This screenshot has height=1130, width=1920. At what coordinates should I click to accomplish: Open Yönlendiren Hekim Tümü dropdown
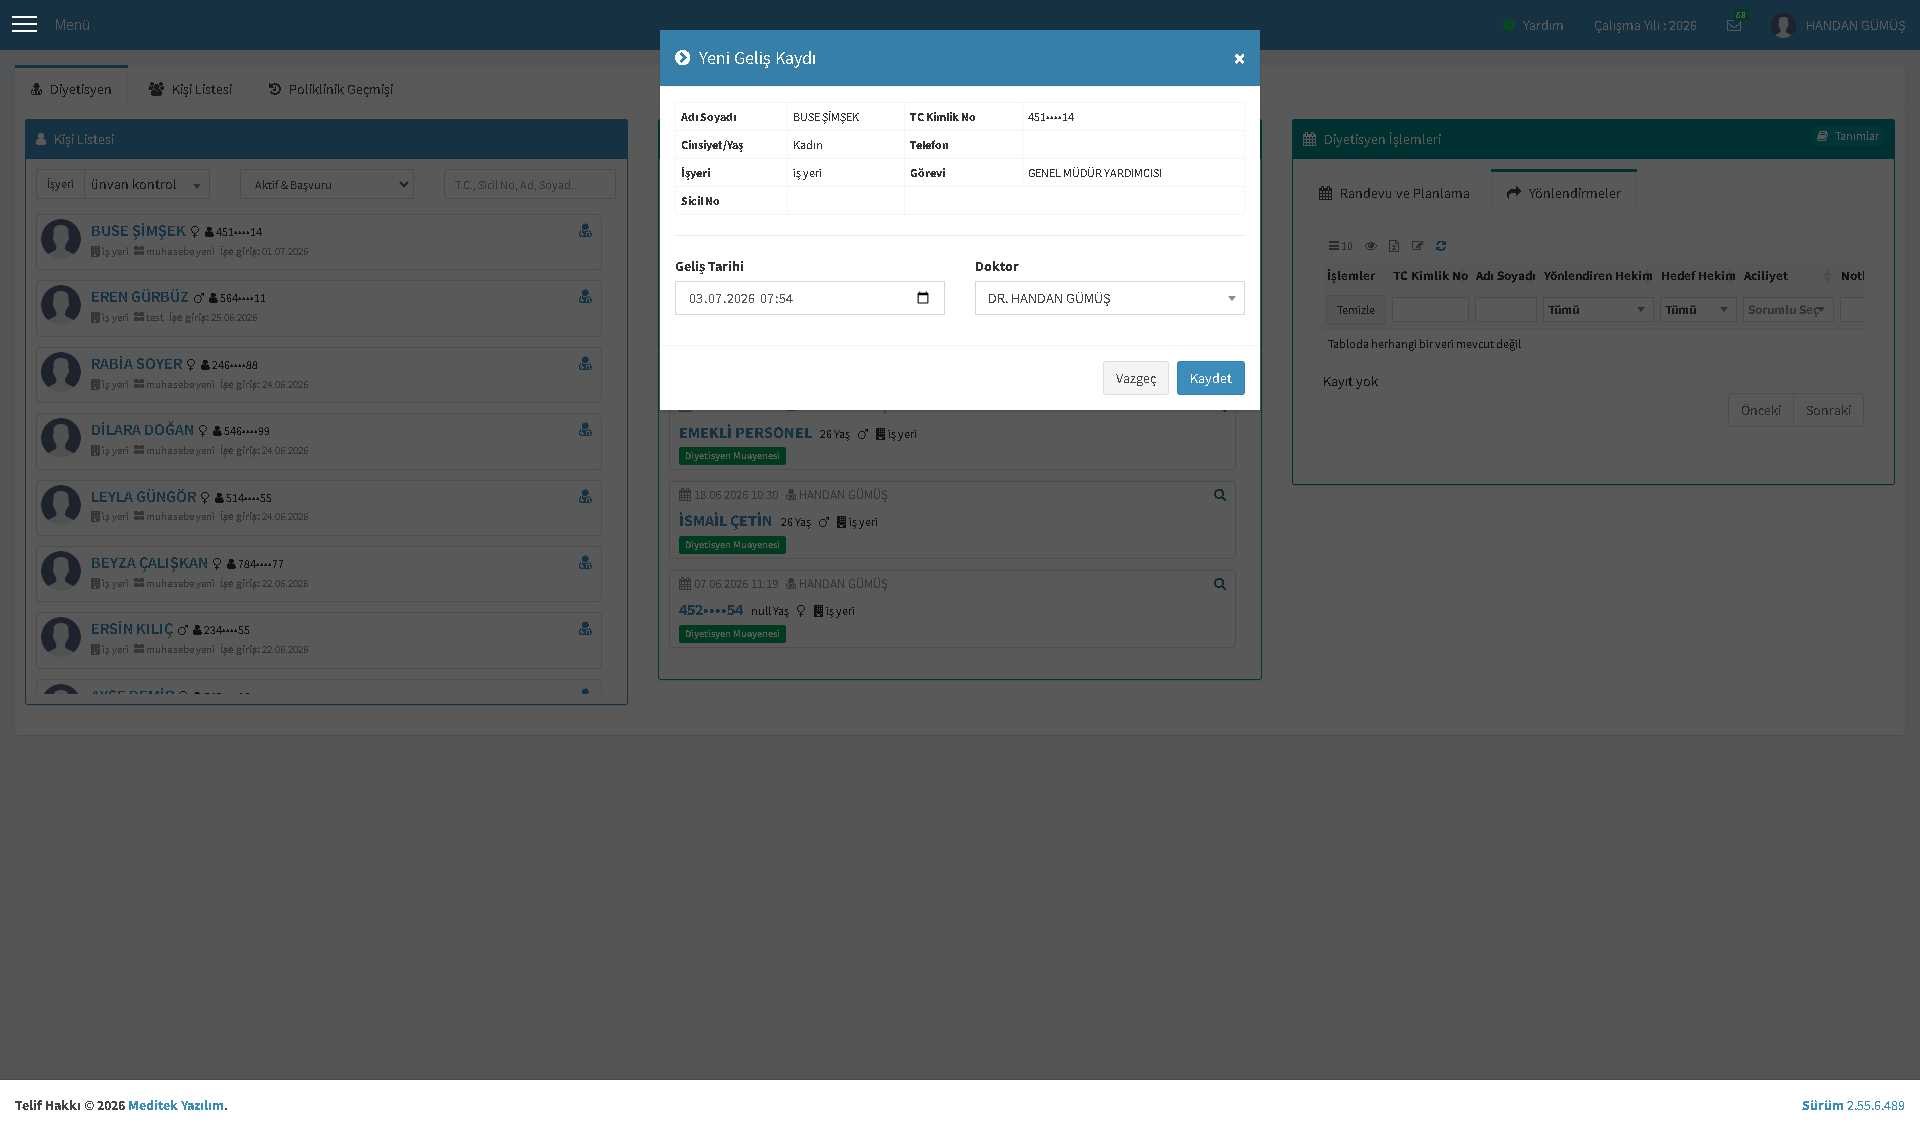coord(1597,310)
